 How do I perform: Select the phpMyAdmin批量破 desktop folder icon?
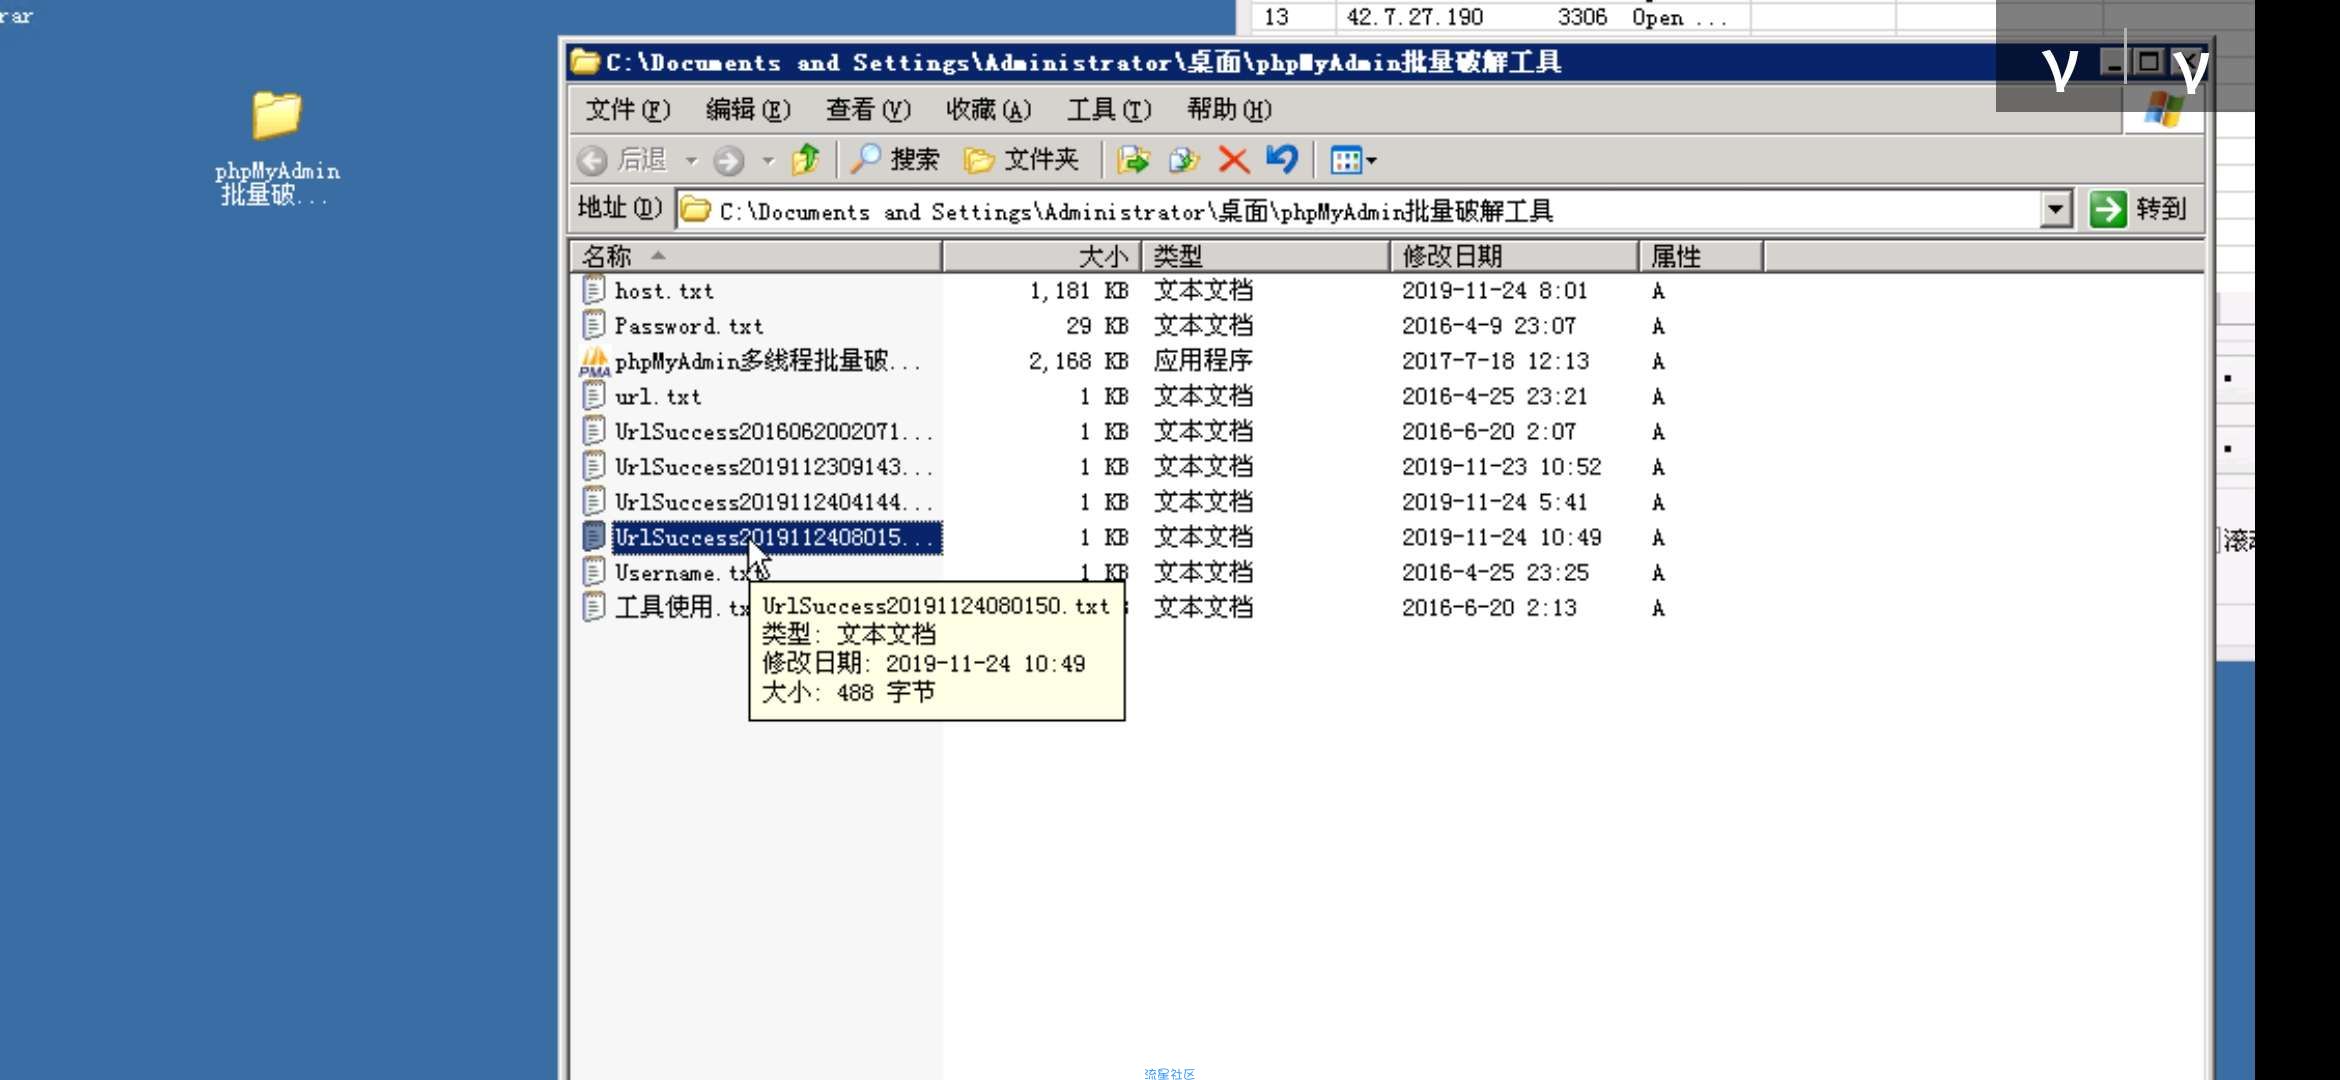pyautogui.click(x=277, y=114)
